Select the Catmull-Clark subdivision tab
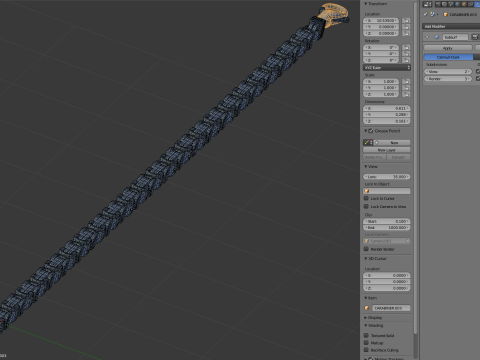This screenshot has height=360, width=480. coord(448,57)
